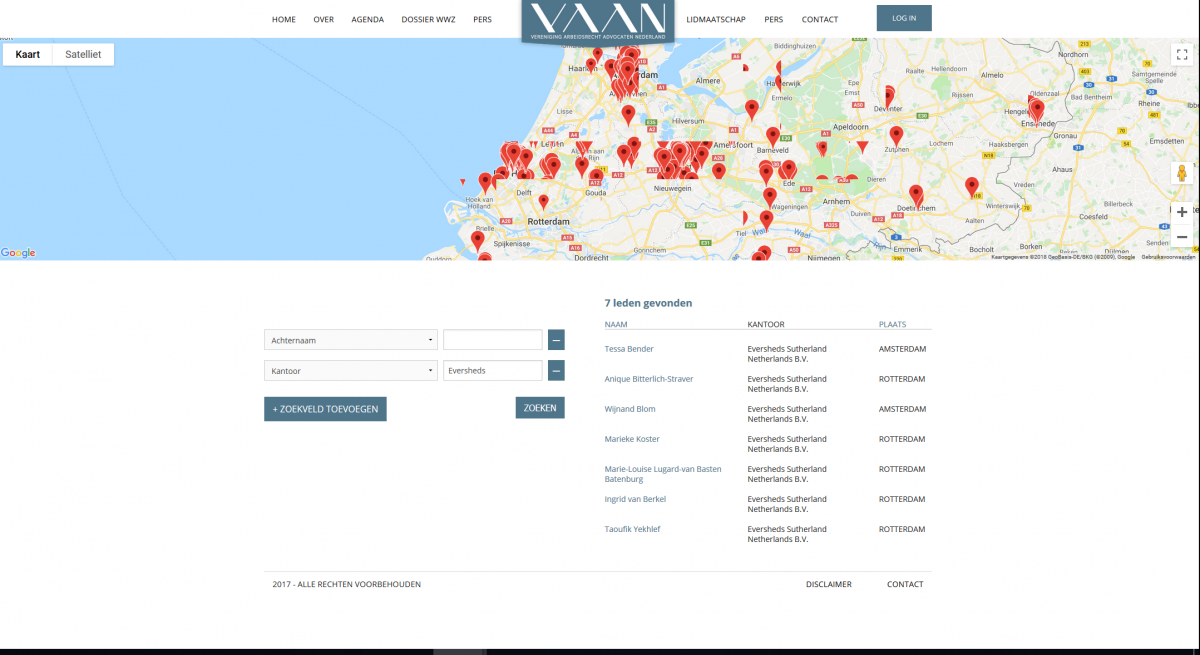Click the Eversheds search input field
1200x655 pixels.
[x=492, y=370]
